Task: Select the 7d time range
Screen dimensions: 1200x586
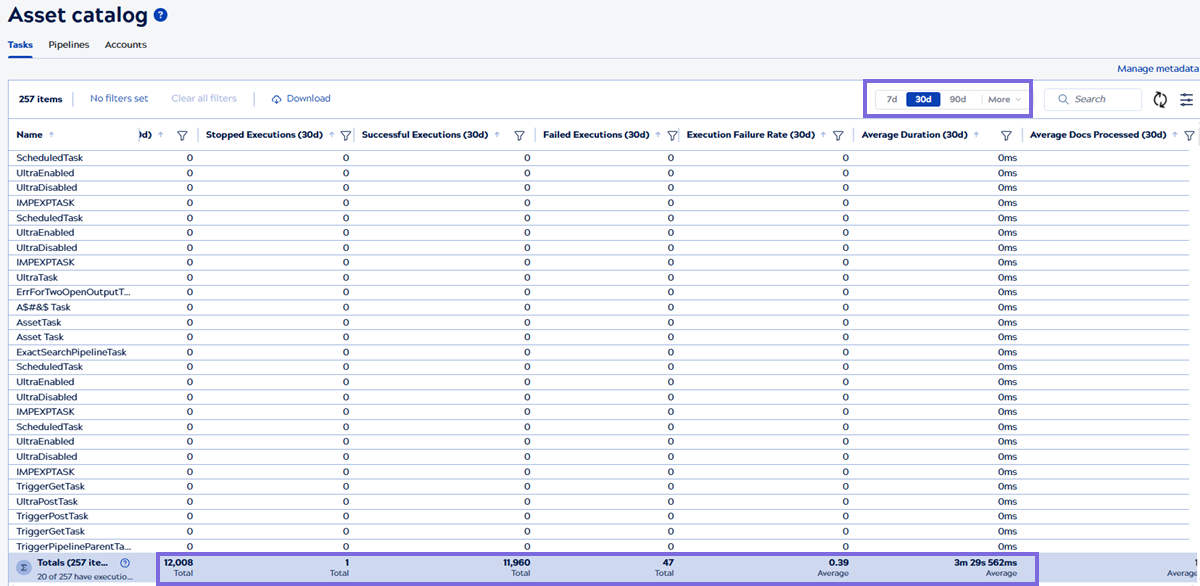Action: click(892, 99)
